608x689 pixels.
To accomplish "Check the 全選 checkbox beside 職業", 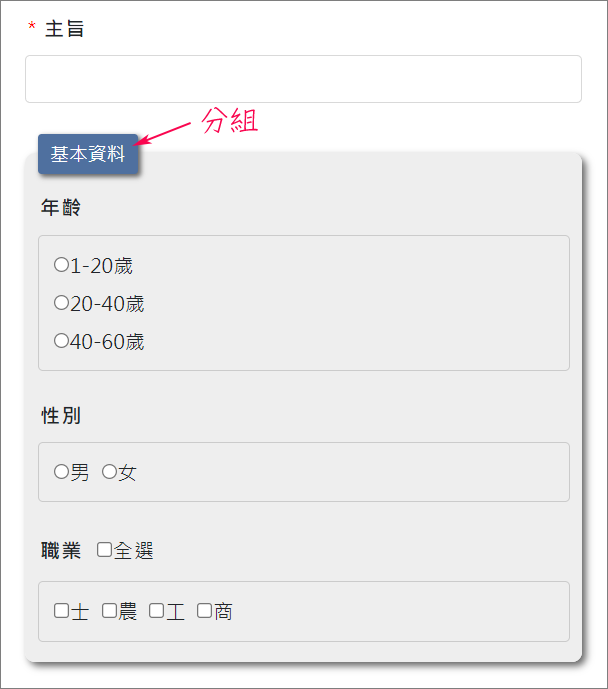I will click(x=104, y=549).
